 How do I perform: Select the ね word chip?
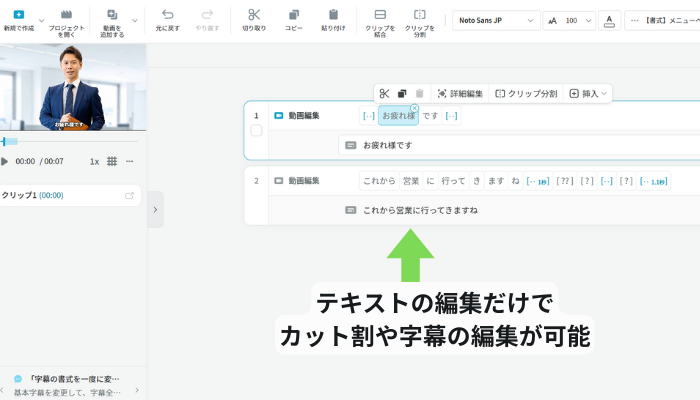515,181
